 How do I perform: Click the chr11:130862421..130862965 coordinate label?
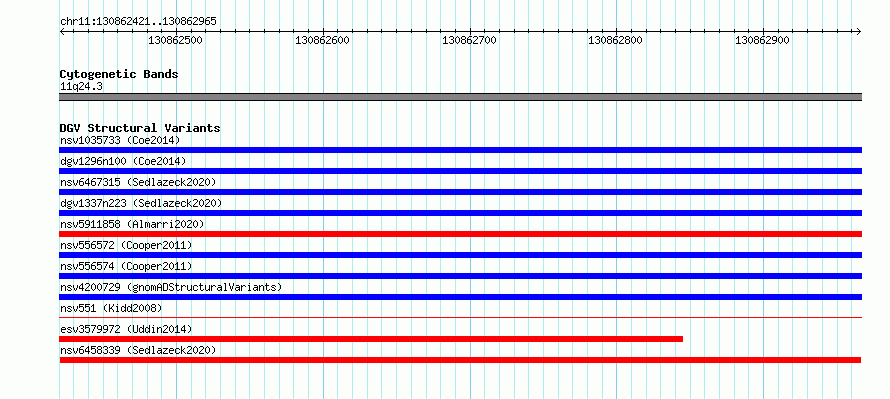(x=138, y=22)
